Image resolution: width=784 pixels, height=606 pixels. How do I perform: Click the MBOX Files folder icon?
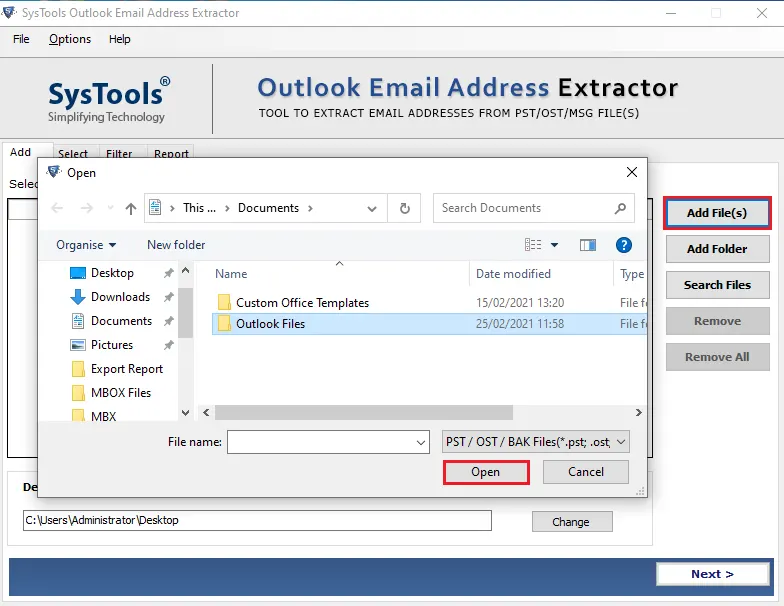pyautogui.click(x=78, y=393)
